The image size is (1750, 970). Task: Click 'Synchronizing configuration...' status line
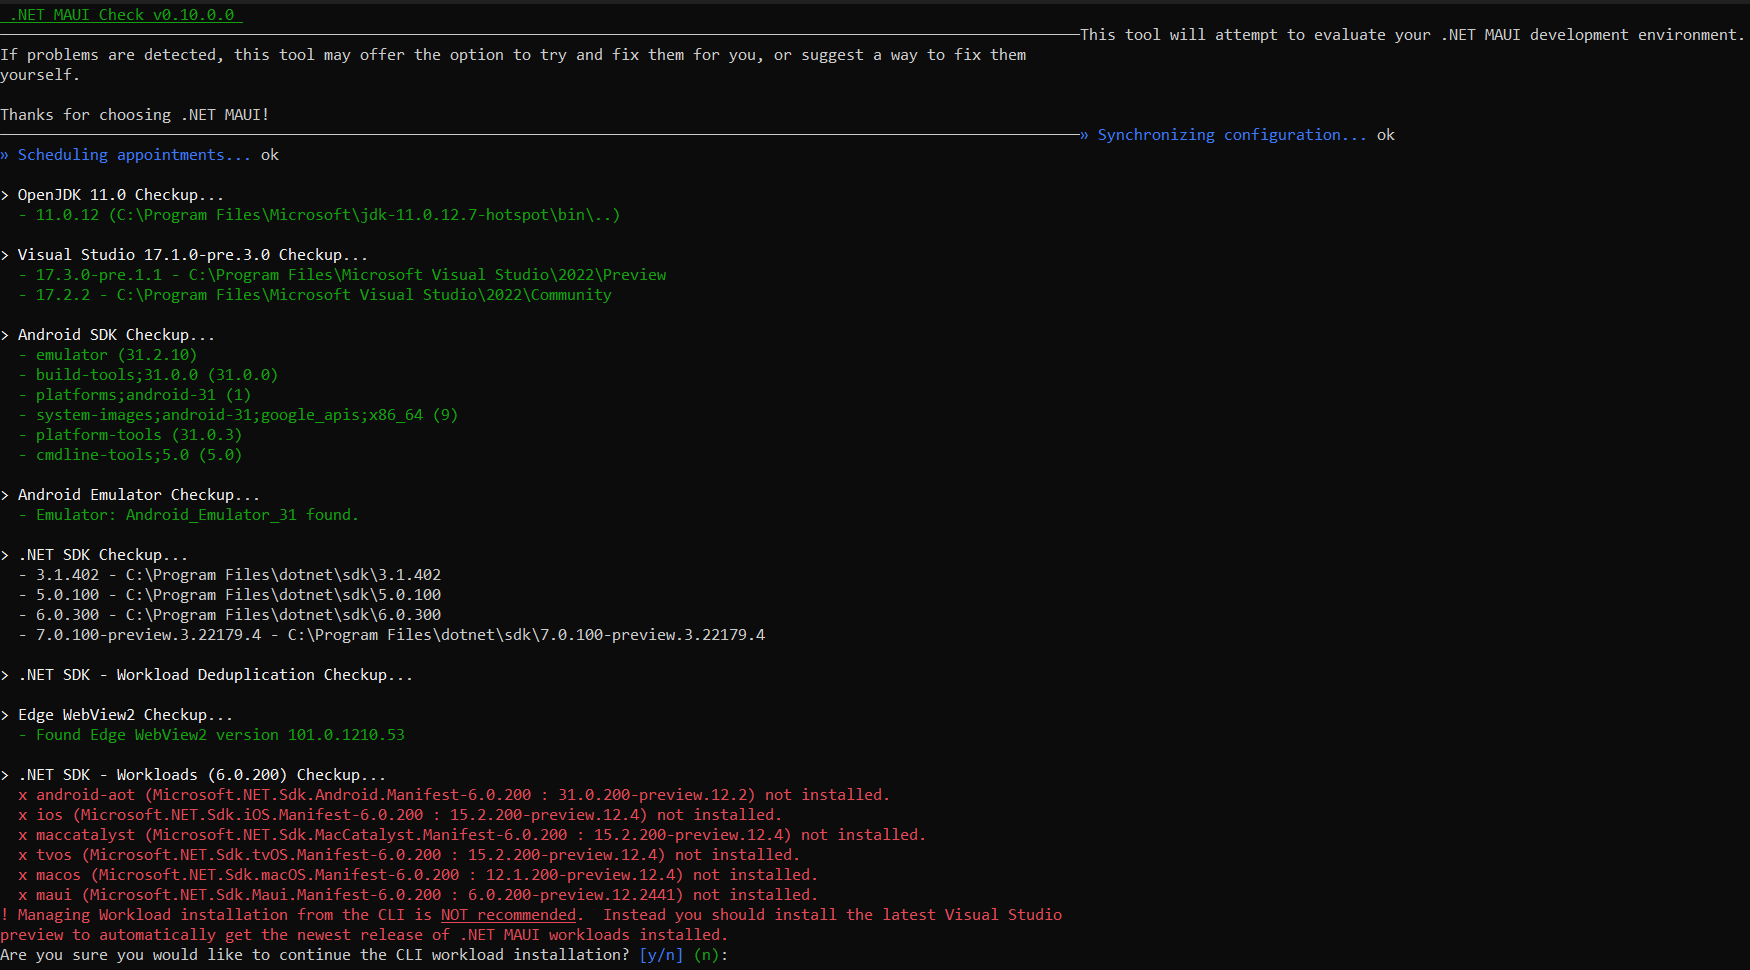1237,135
